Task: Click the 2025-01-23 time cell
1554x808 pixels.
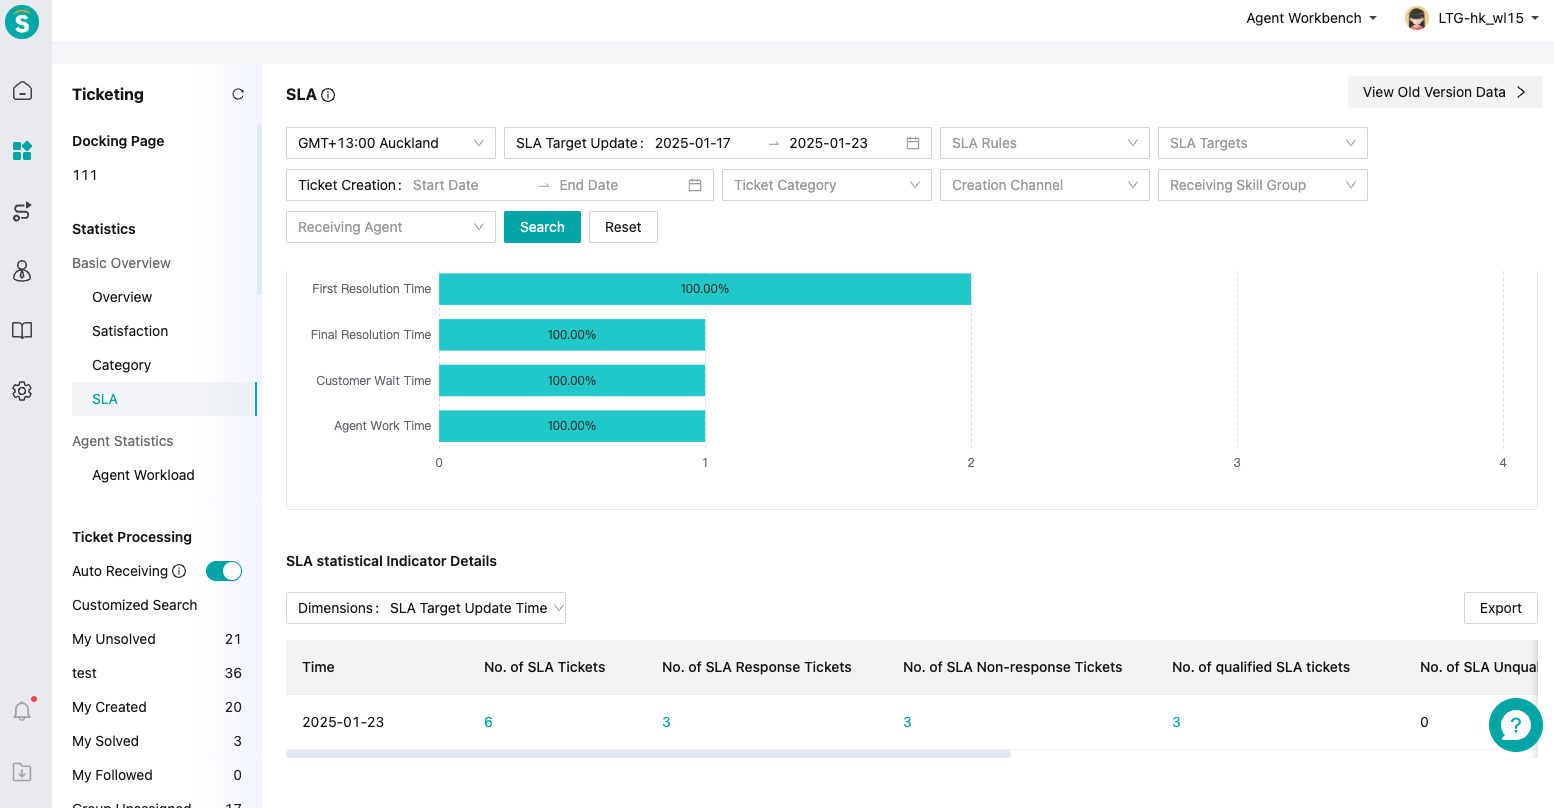Action: tap(343, 722)
